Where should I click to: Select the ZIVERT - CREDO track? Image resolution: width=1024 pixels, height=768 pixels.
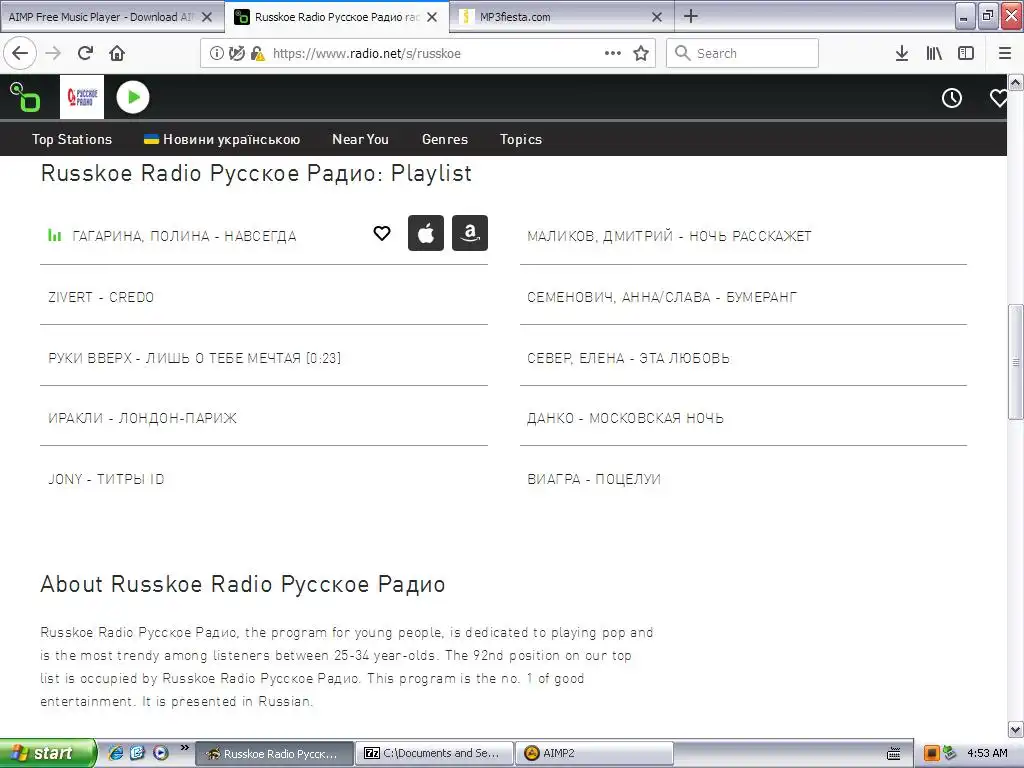[x=101, y=297]
